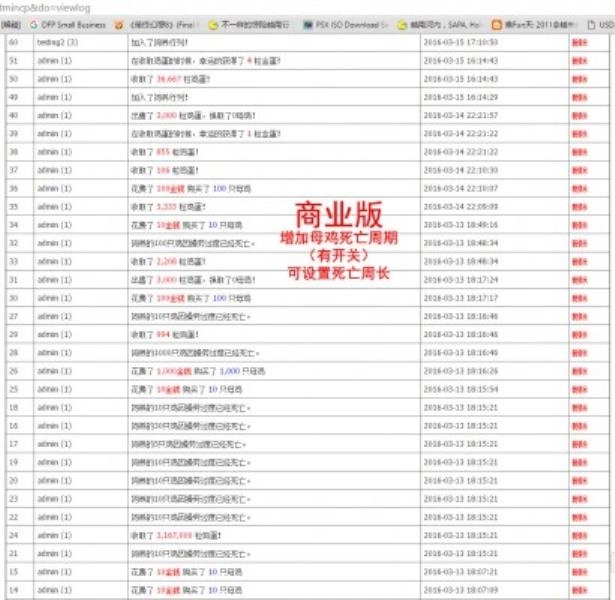The width and height of the screenshot is (615, 600).
Task: Select the red value '3,167,000' in row 24
Action: [x=174, y=535]
